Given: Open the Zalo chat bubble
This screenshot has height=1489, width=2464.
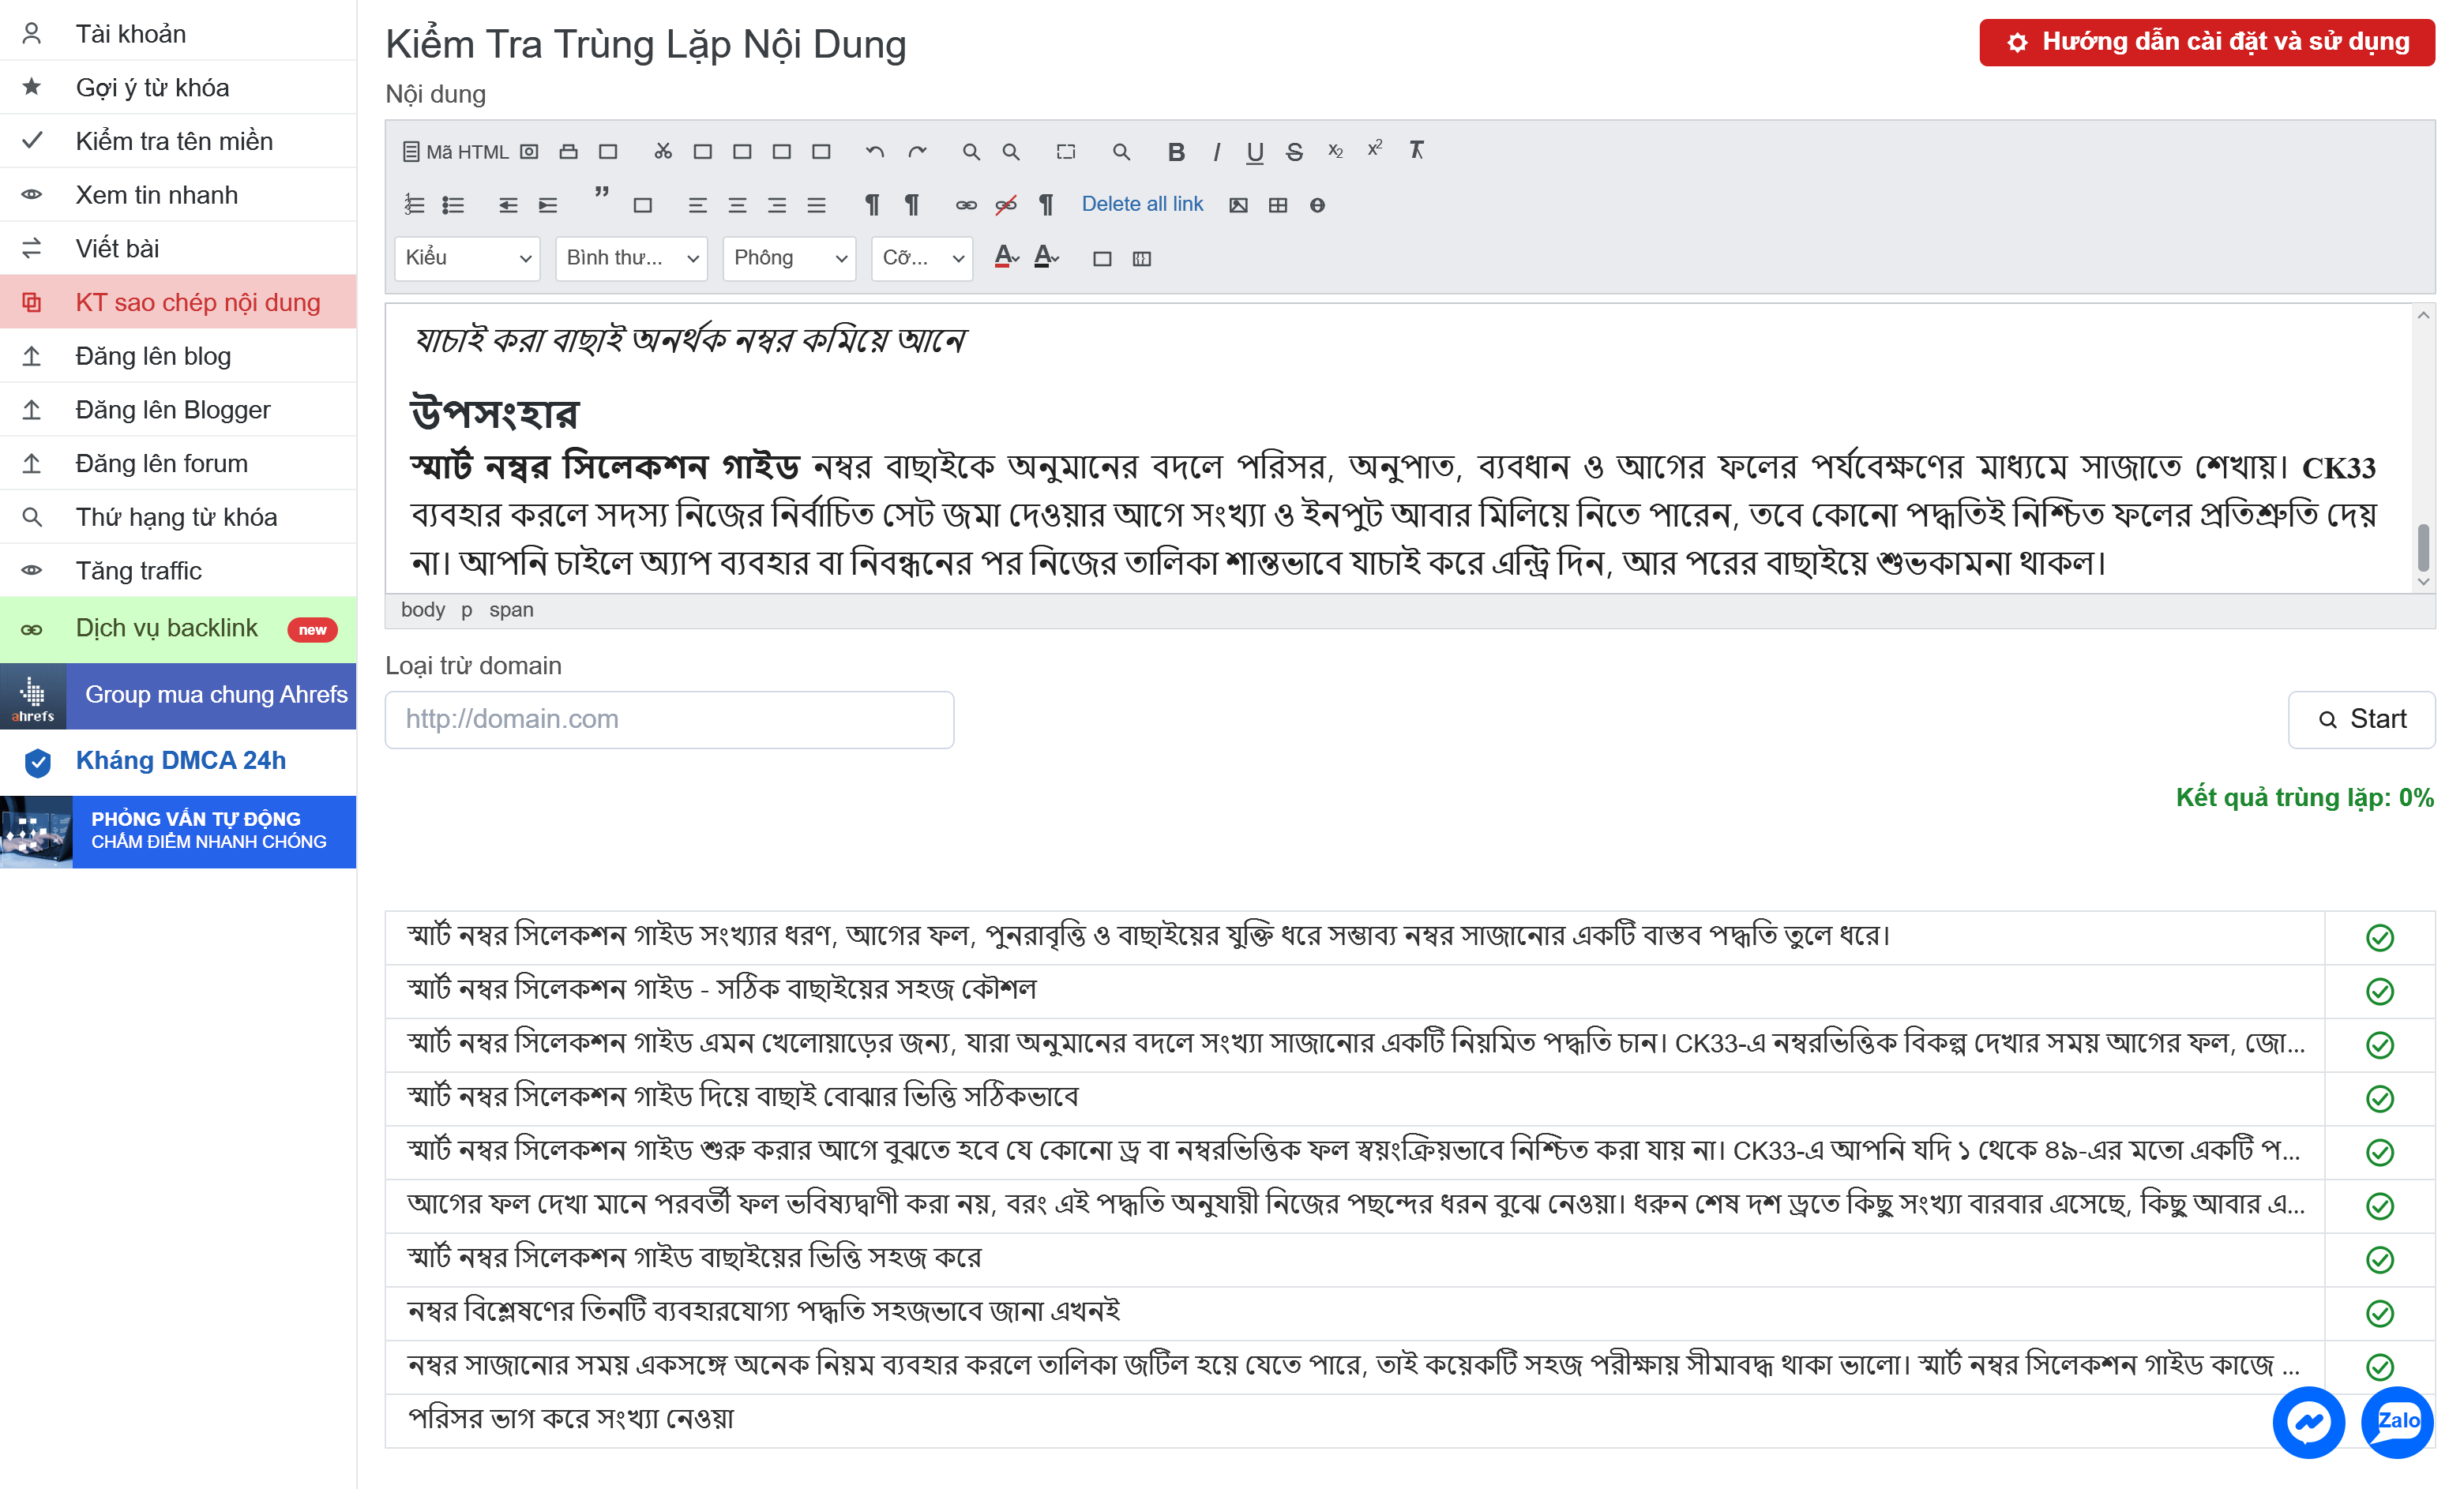Looking at the screenshot, I should (x=2397, y=1422).
